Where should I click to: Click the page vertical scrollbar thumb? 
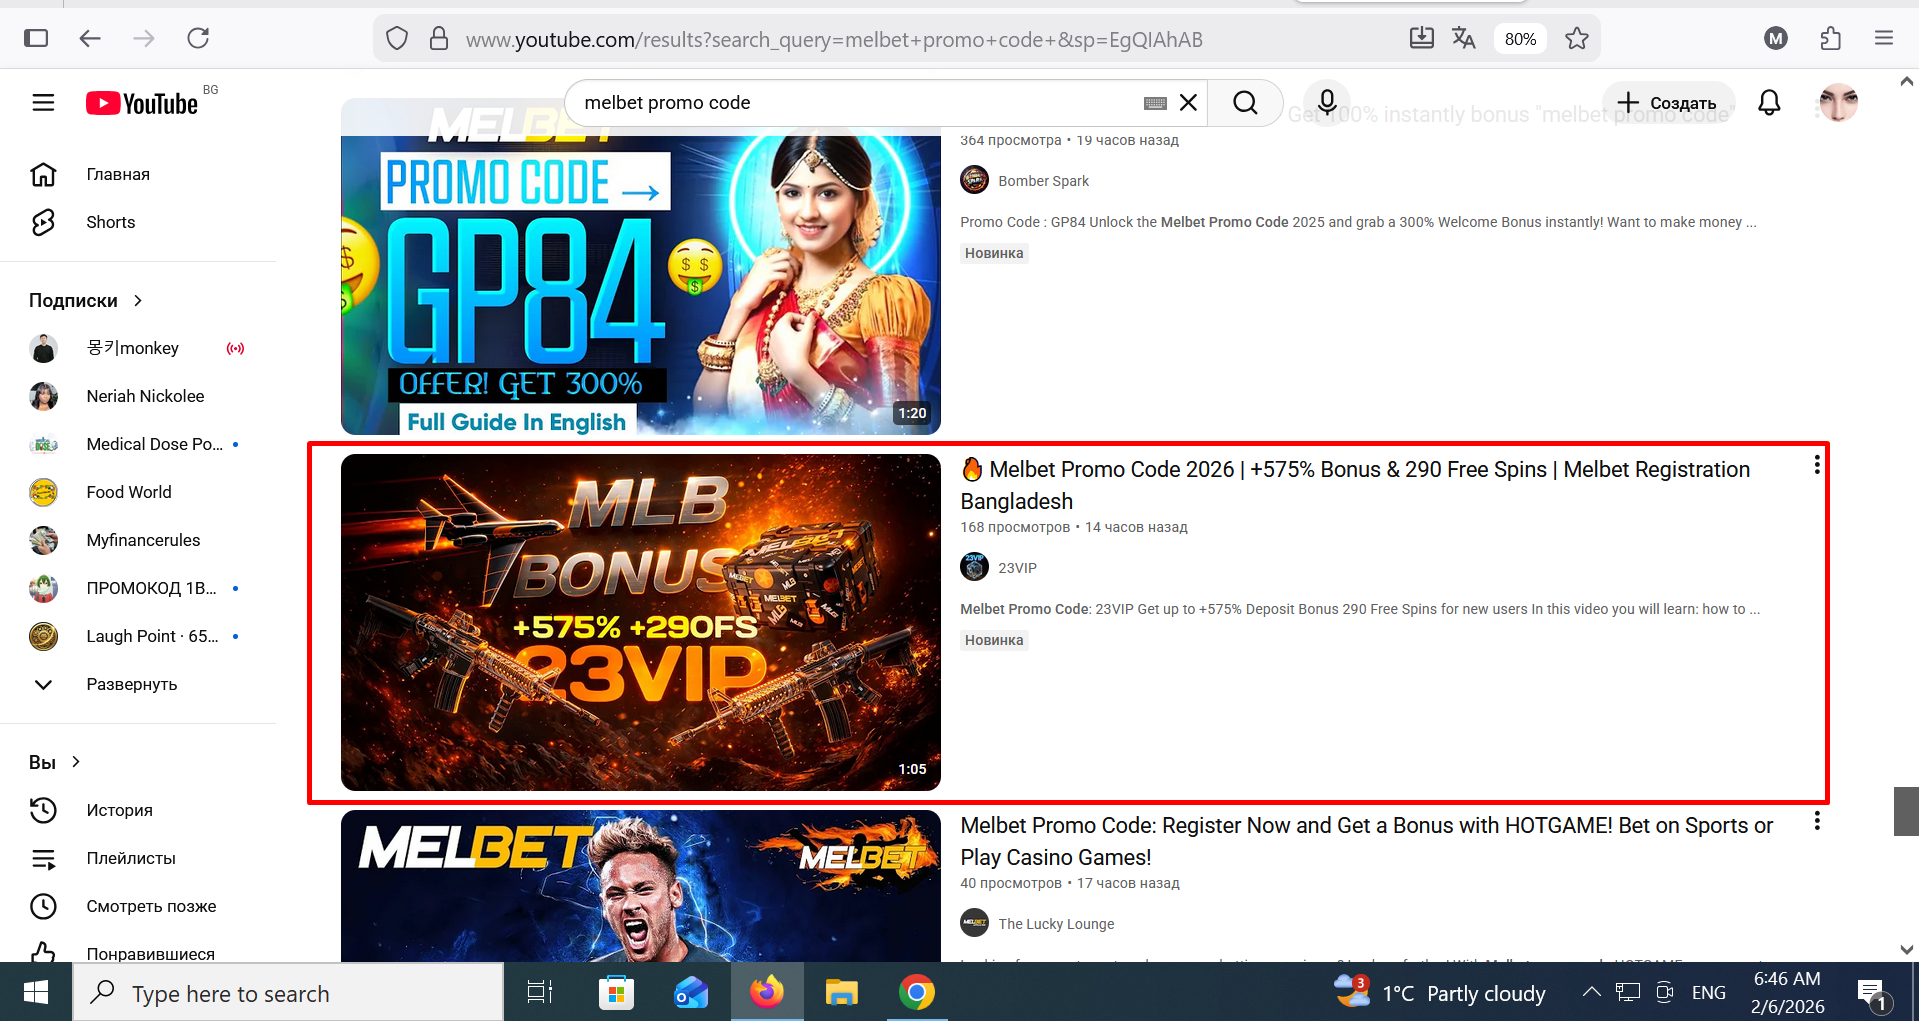1906,811
